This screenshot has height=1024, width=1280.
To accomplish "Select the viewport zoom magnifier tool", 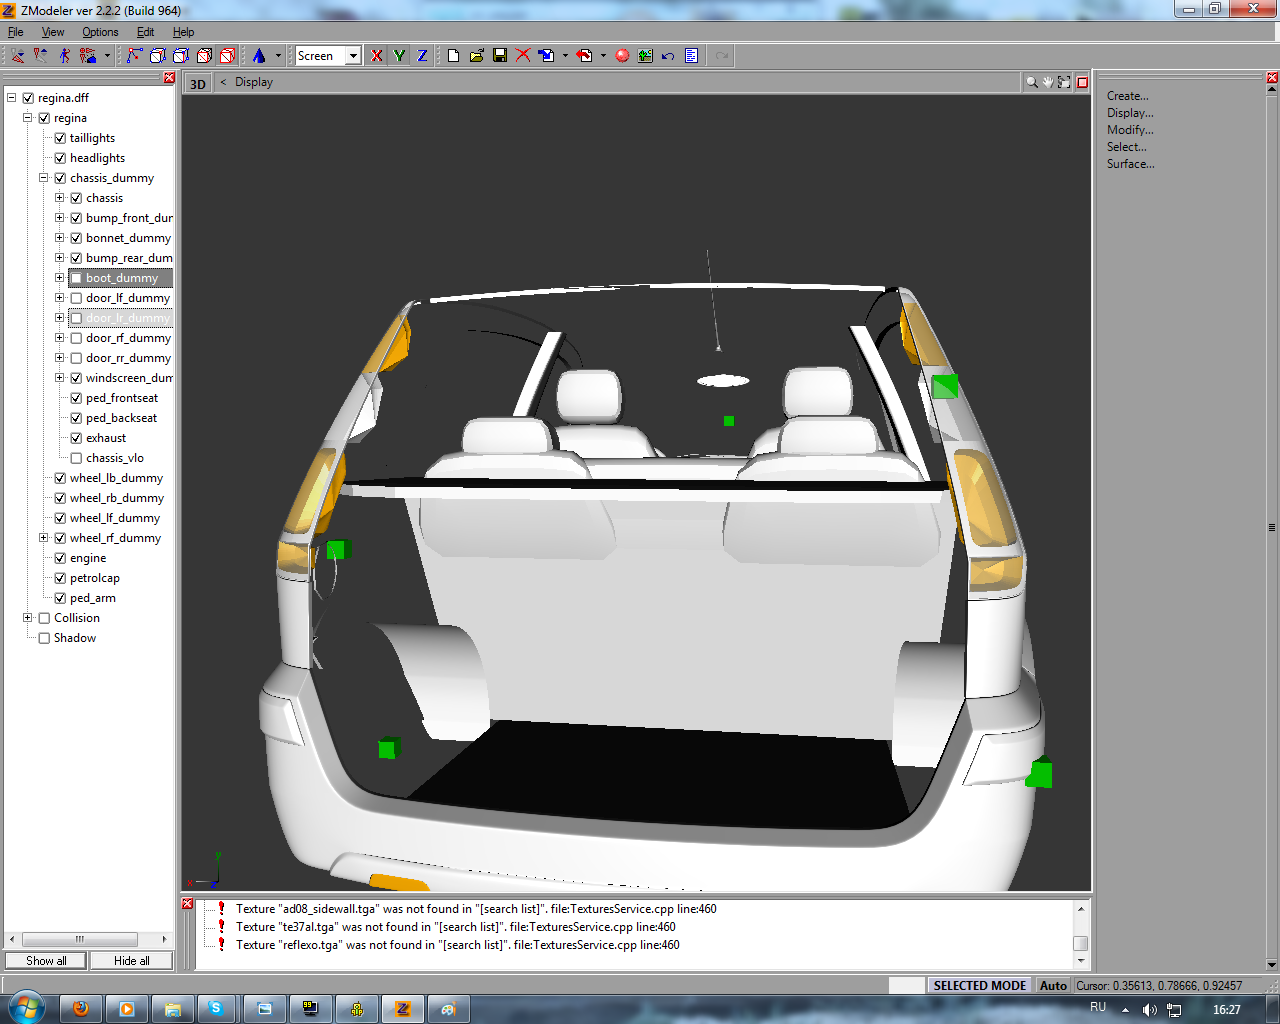I will point(1031,82).
